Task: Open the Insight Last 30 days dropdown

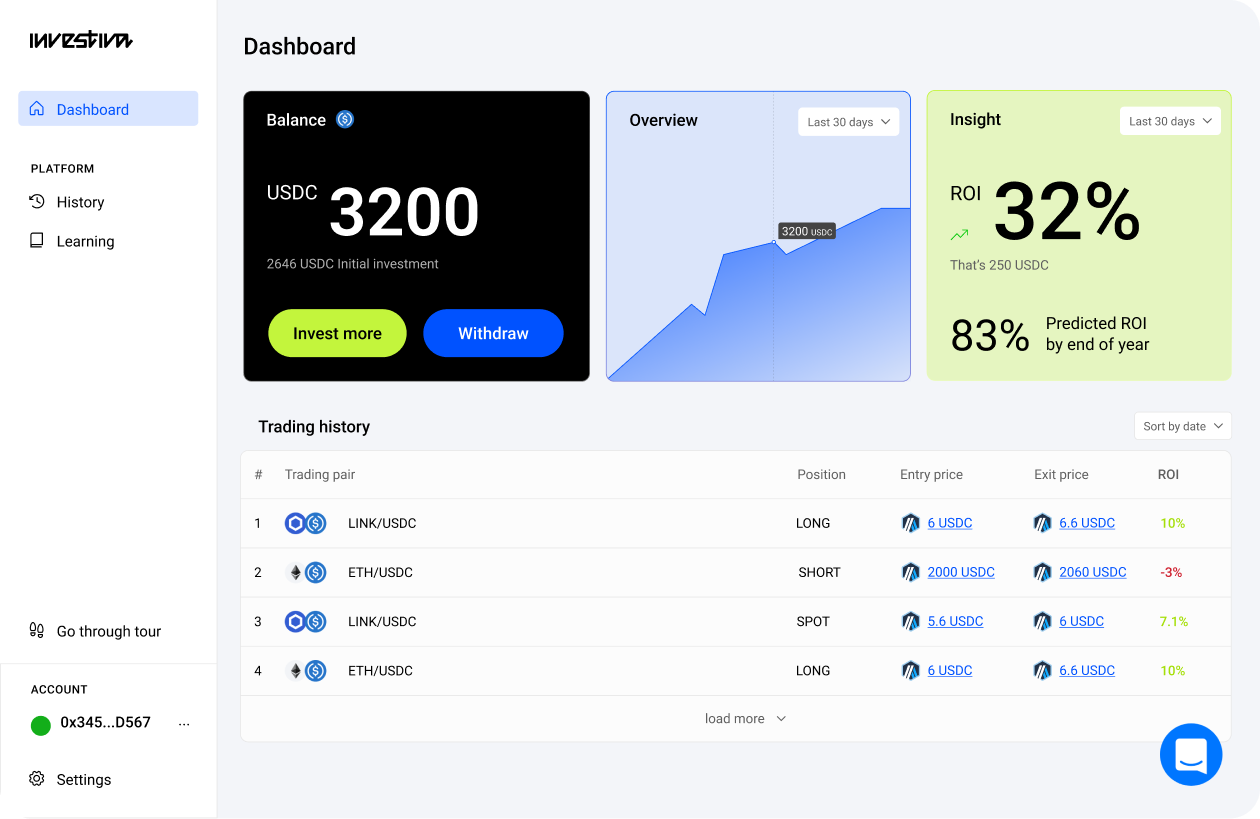Action: (1170, 121)
